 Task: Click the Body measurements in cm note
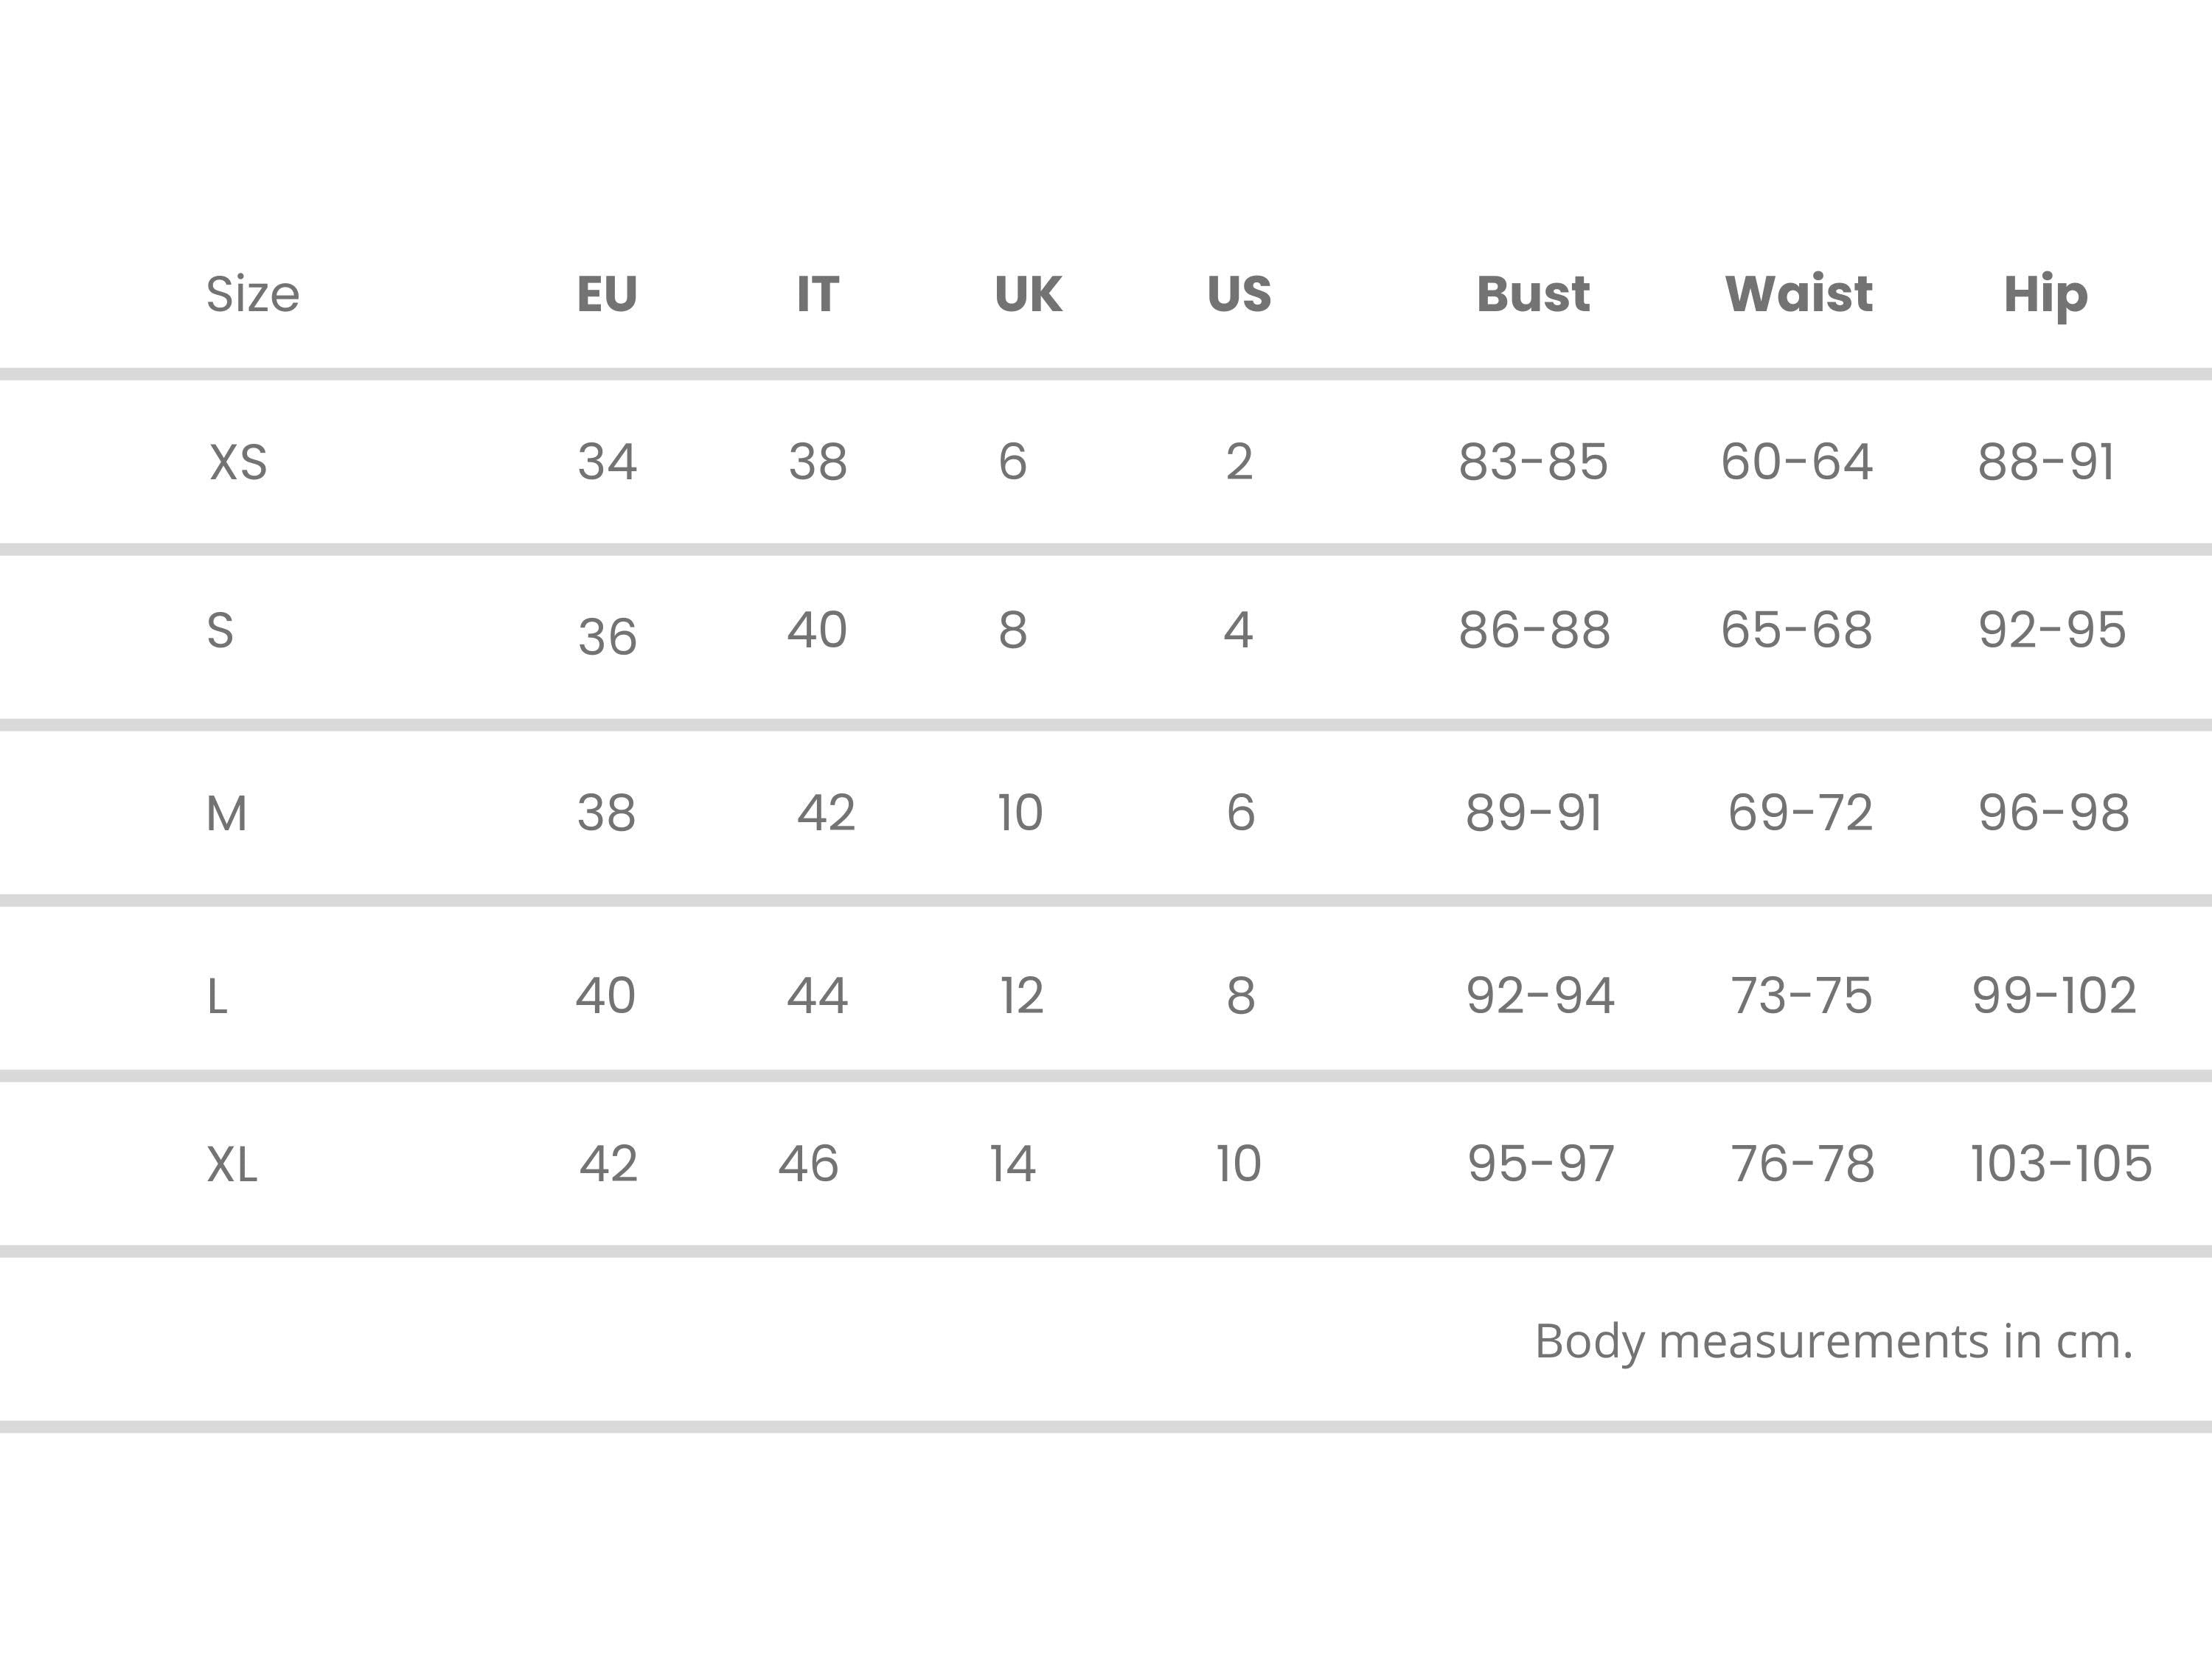(1834, 1342)
